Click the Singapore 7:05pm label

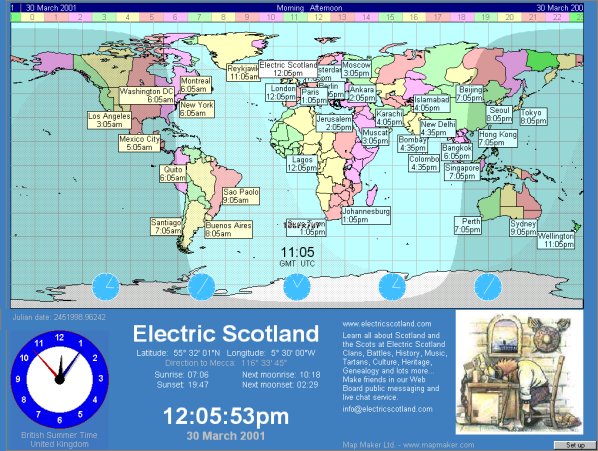pos(462,172)
